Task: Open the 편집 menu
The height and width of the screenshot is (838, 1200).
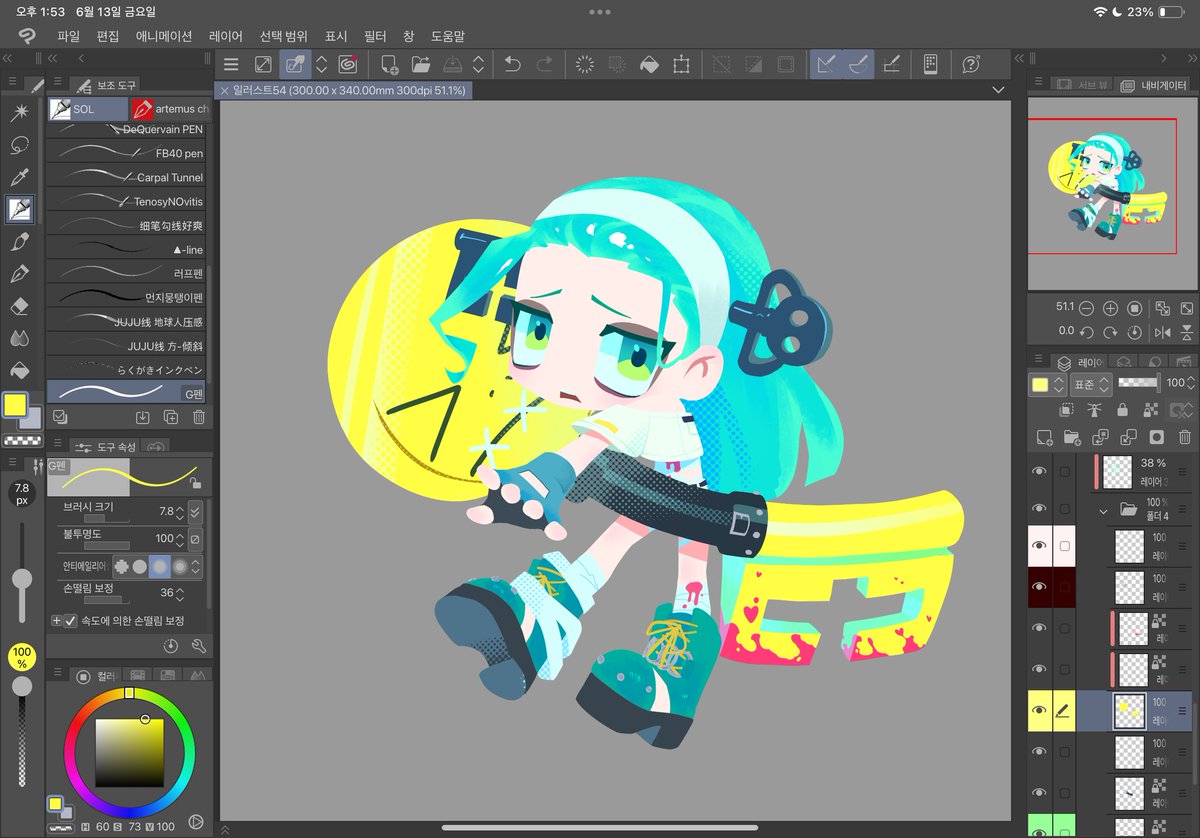Action: point(107,36)
